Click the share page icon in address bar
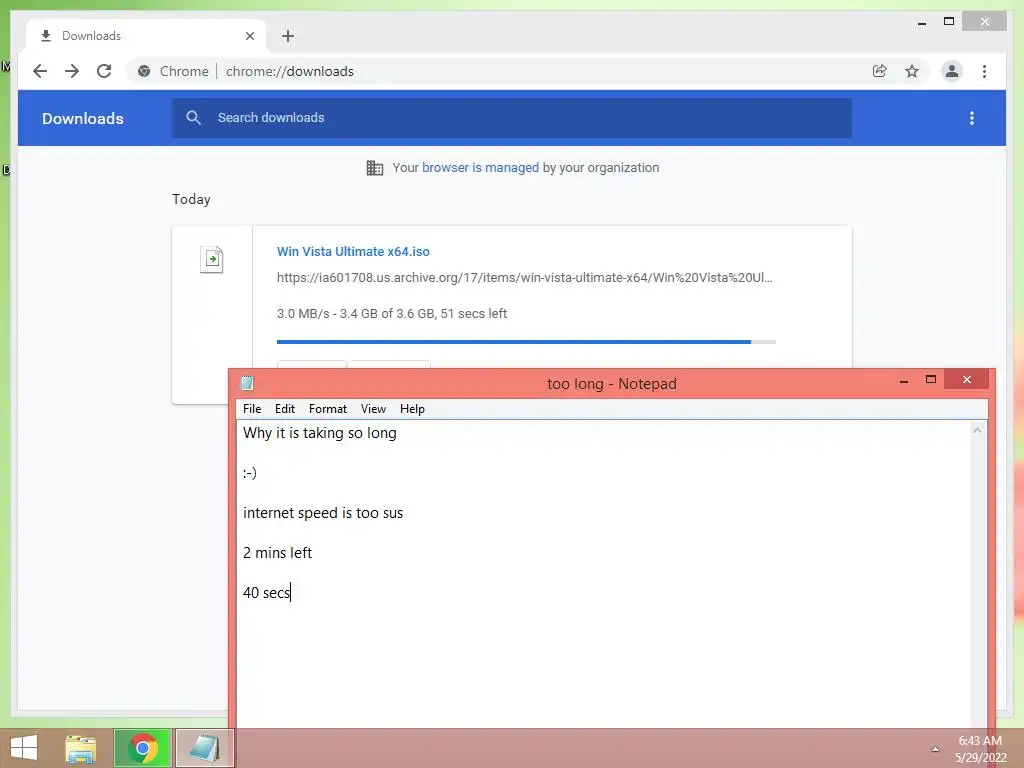Viewport: 1024px width, 768px height. tap(880, 71)
